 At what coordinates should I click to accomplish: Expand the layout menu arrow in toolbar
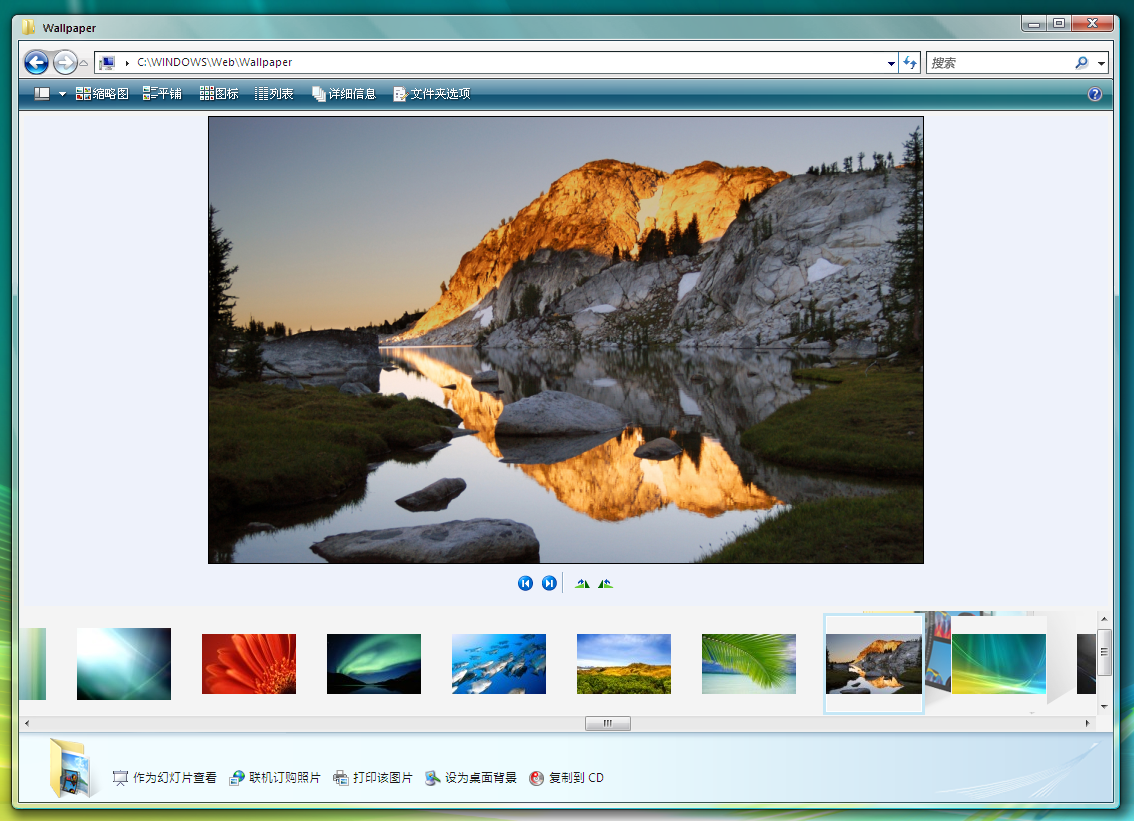pyautogui.click(x=62, y=94)
